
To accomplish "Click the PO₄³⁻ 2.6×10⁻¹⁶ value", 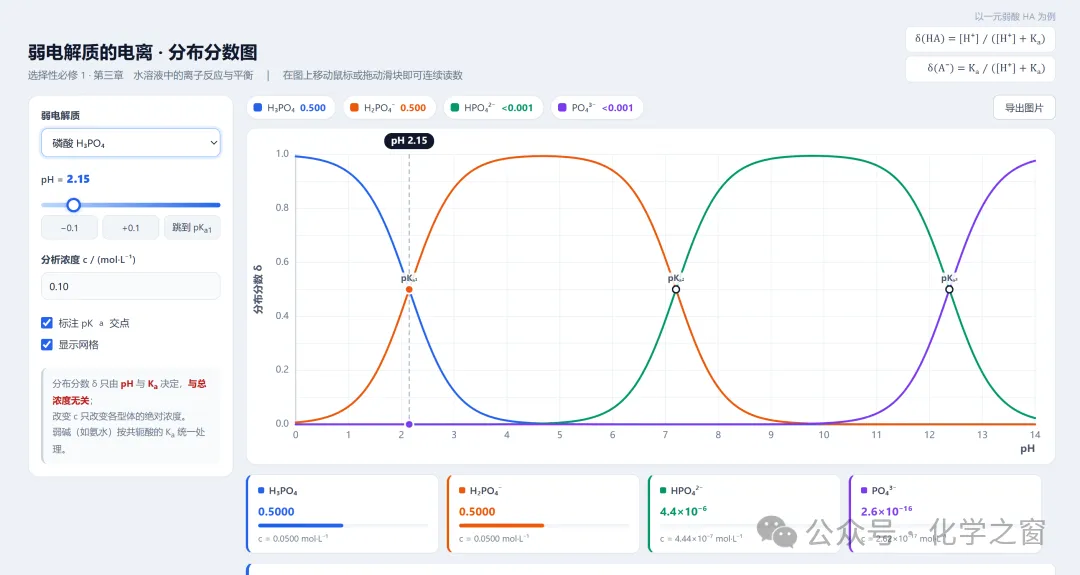I will click(886, 511).
